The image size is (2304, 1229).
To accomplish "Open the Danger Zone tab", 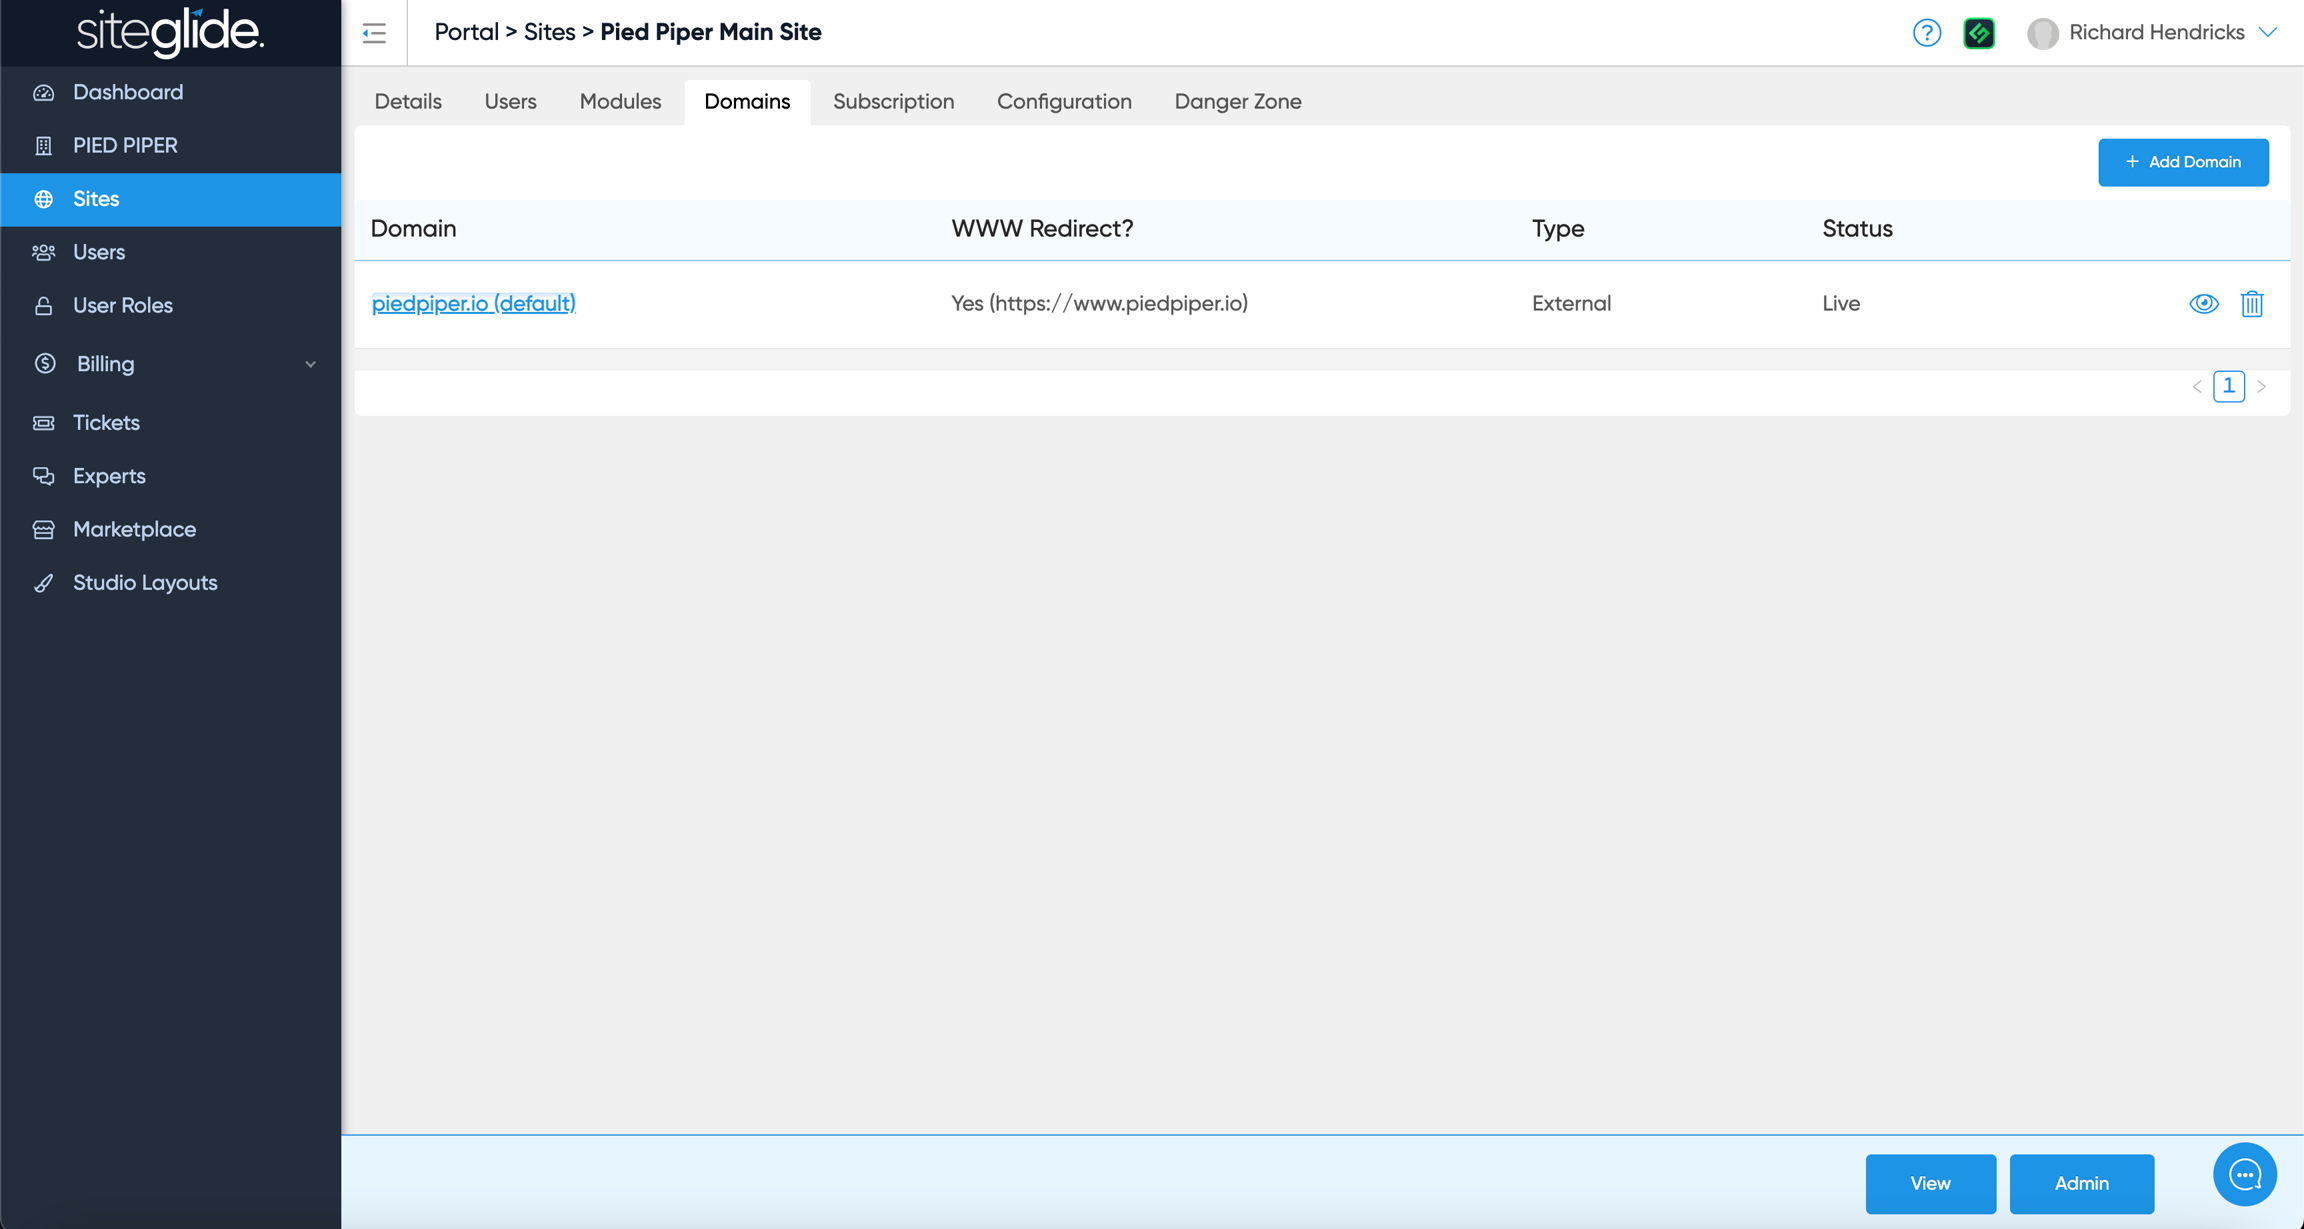I will pyautogui.click(x=1238, y=101).
